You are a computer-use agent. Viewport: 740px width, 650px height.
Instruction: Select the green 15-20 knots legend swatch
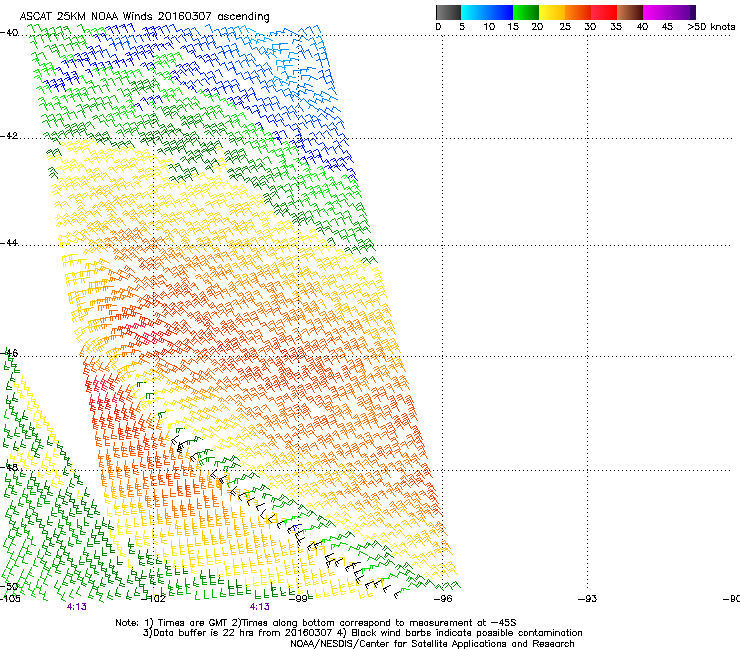[526, 12]
